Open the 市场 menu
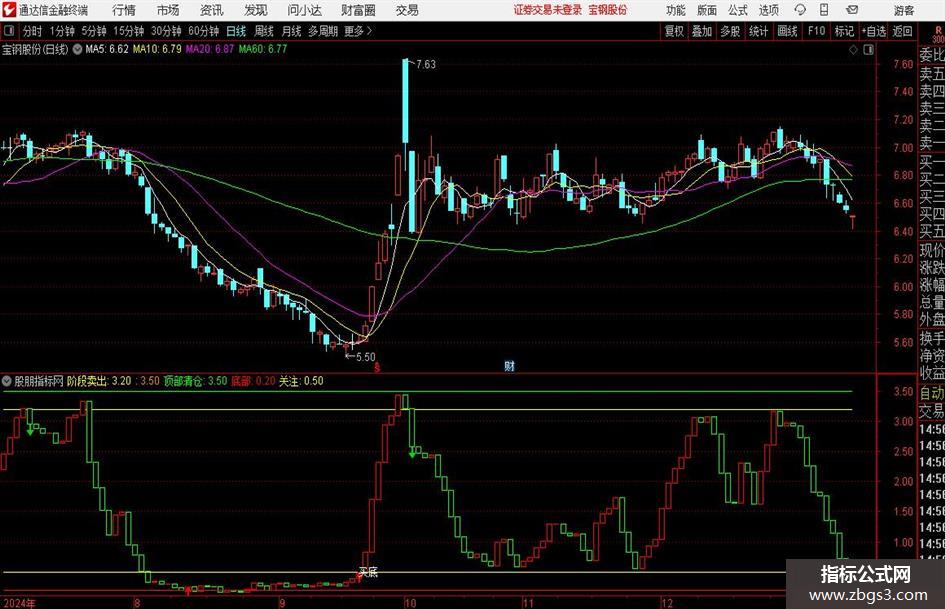This screenshot has height=609, width=945. point(168,10)
